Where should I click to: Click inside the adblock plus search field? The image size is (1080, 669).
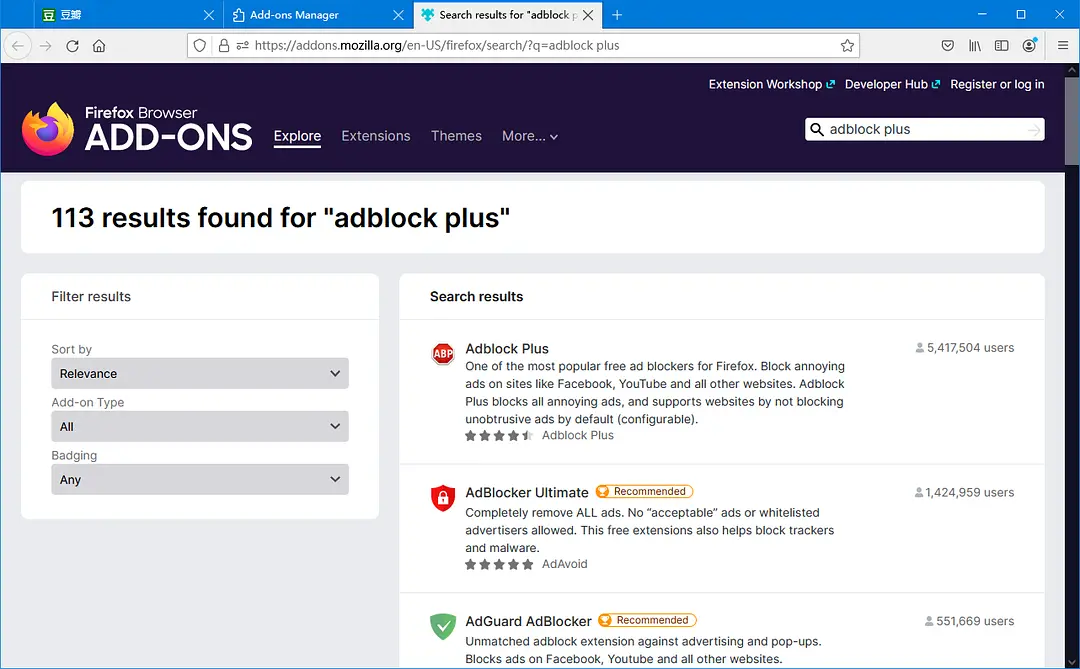click(x=920, y=130)
